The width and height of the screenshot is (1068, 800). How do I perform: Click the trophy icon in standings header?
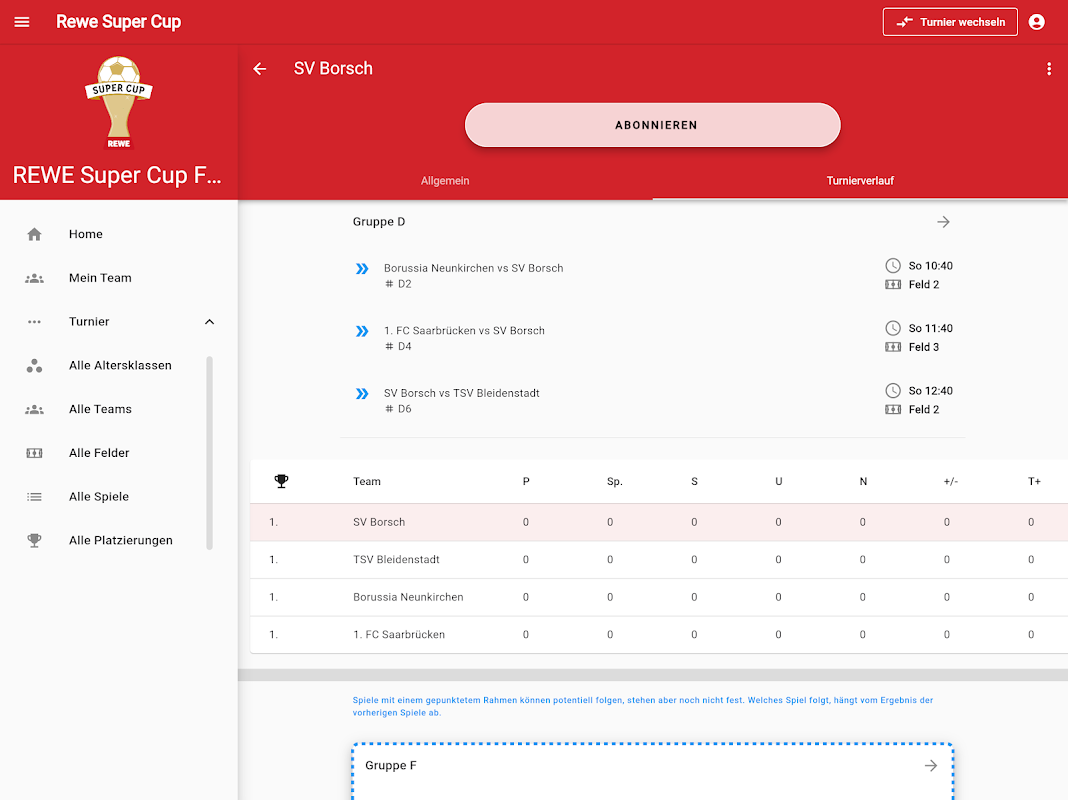pos(281,481)
